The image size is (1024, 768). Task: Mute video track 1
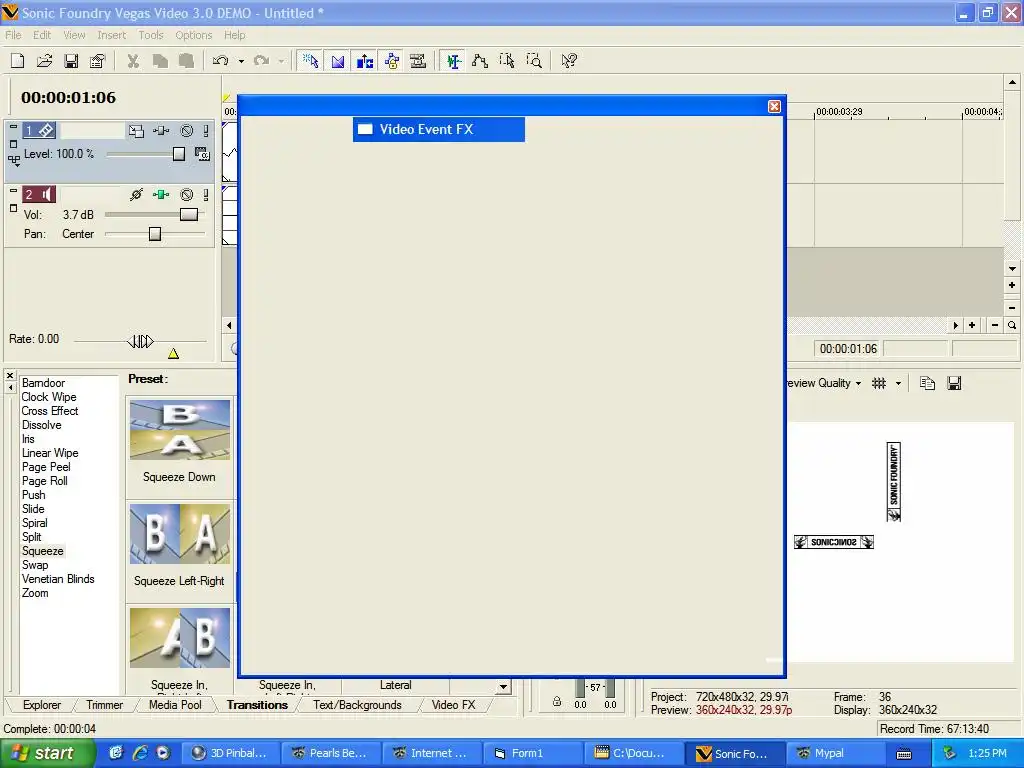click(x=187, y=131)
